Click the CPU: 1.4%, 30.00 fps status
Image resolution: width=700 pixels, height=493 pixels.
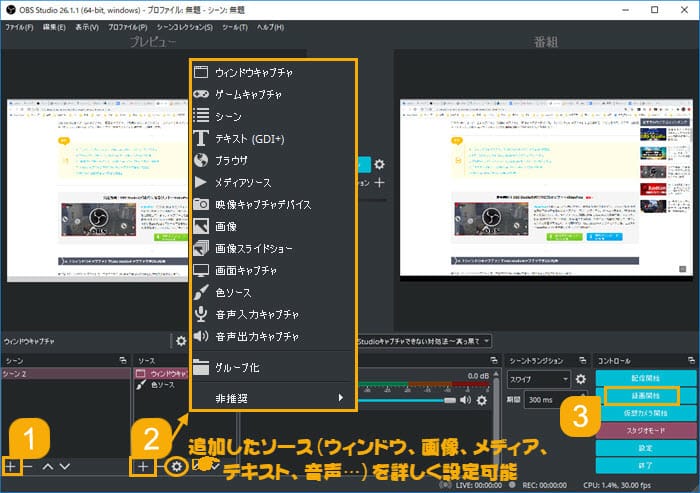click(617, 485)
